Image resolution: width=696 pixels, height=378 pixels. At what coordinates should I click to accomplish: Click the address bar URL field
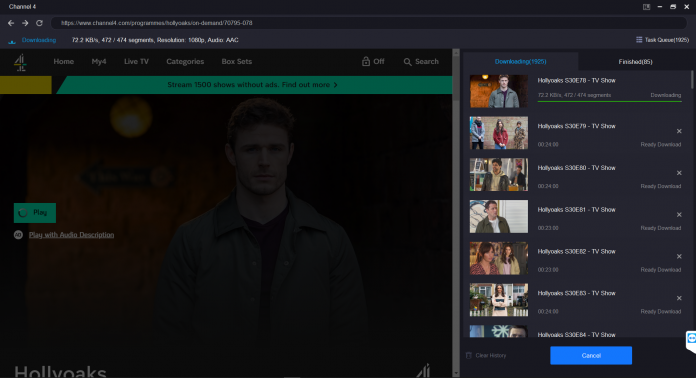click(368, 23)
